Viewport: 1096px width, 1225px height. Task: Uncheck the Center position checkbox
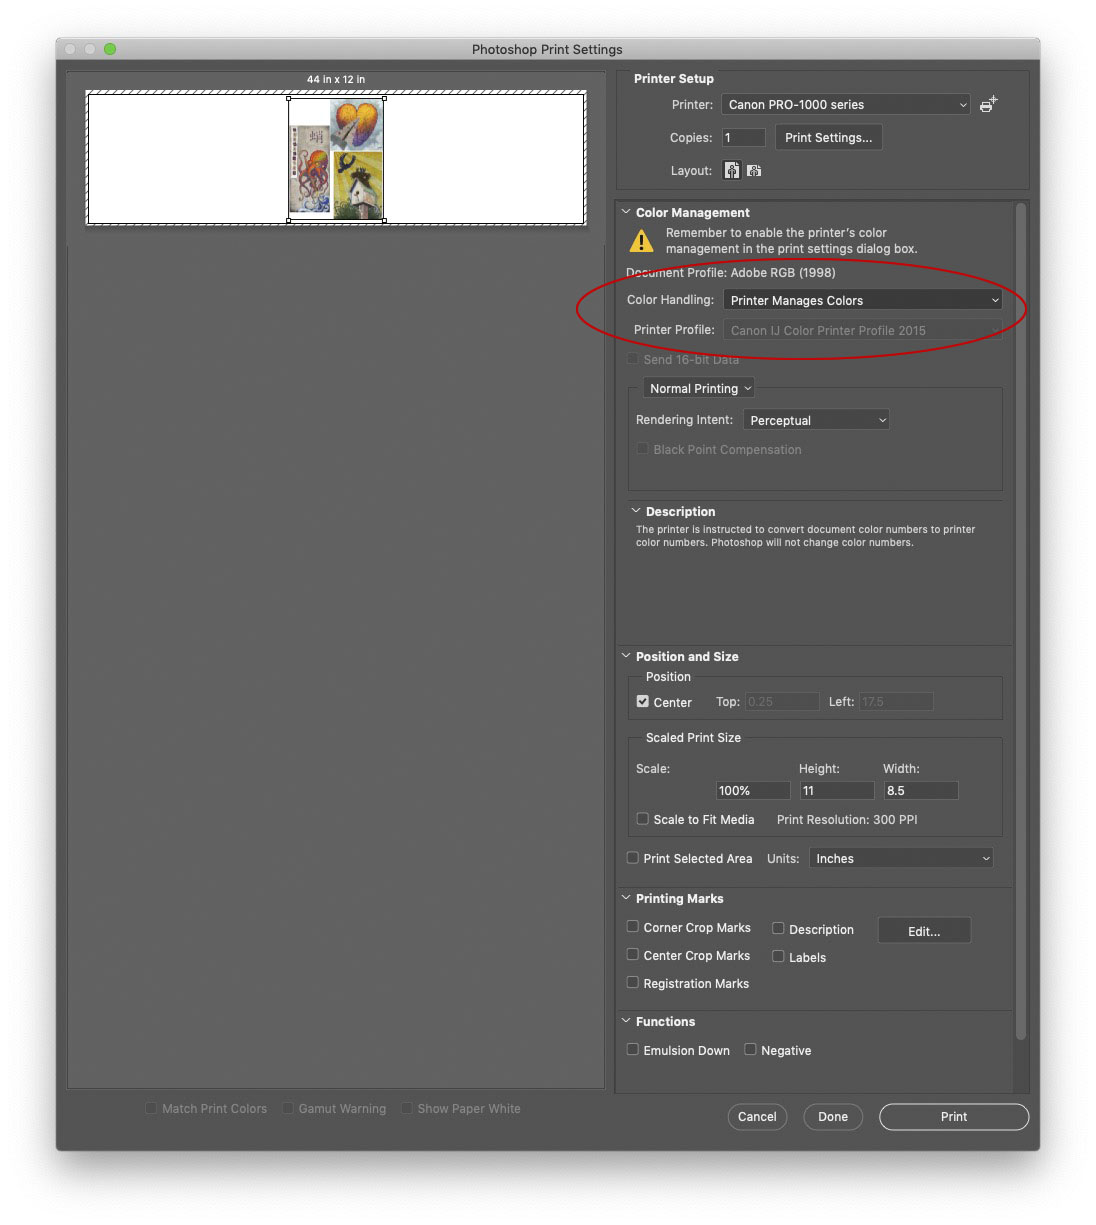643,702
